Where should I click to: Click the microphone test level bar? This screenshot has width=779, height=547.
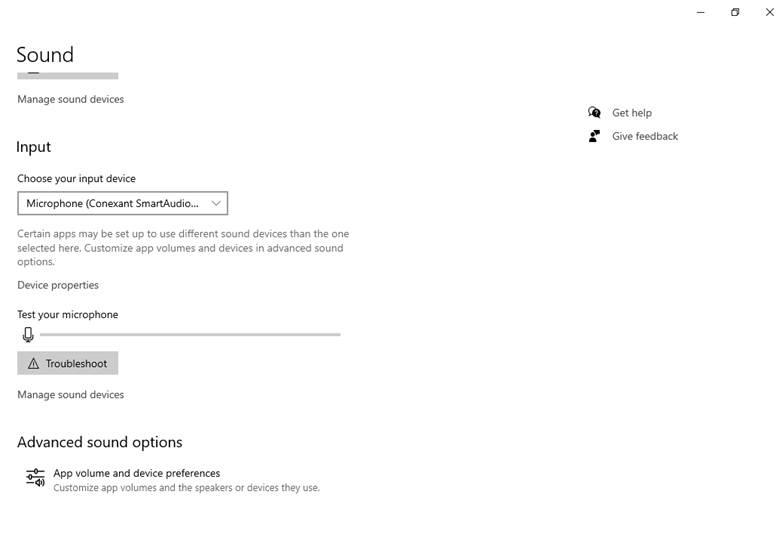pyautogui.click(x=190, y=335)
